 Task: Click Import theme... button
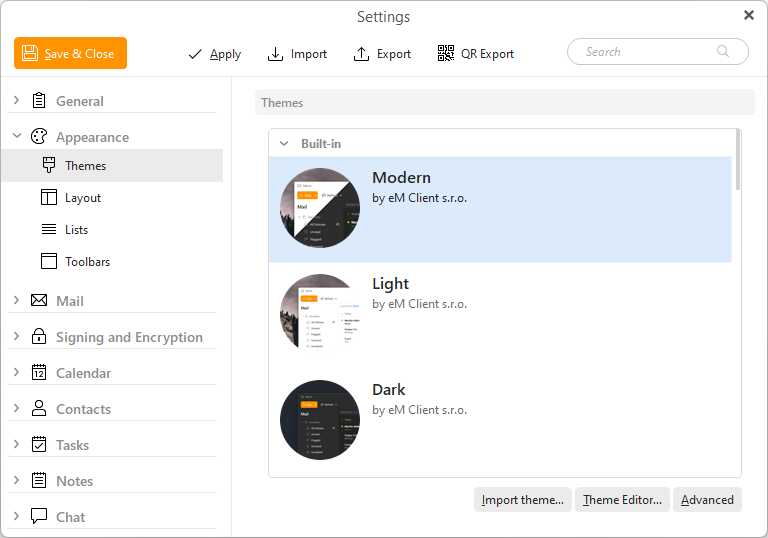tap(523, 500)
